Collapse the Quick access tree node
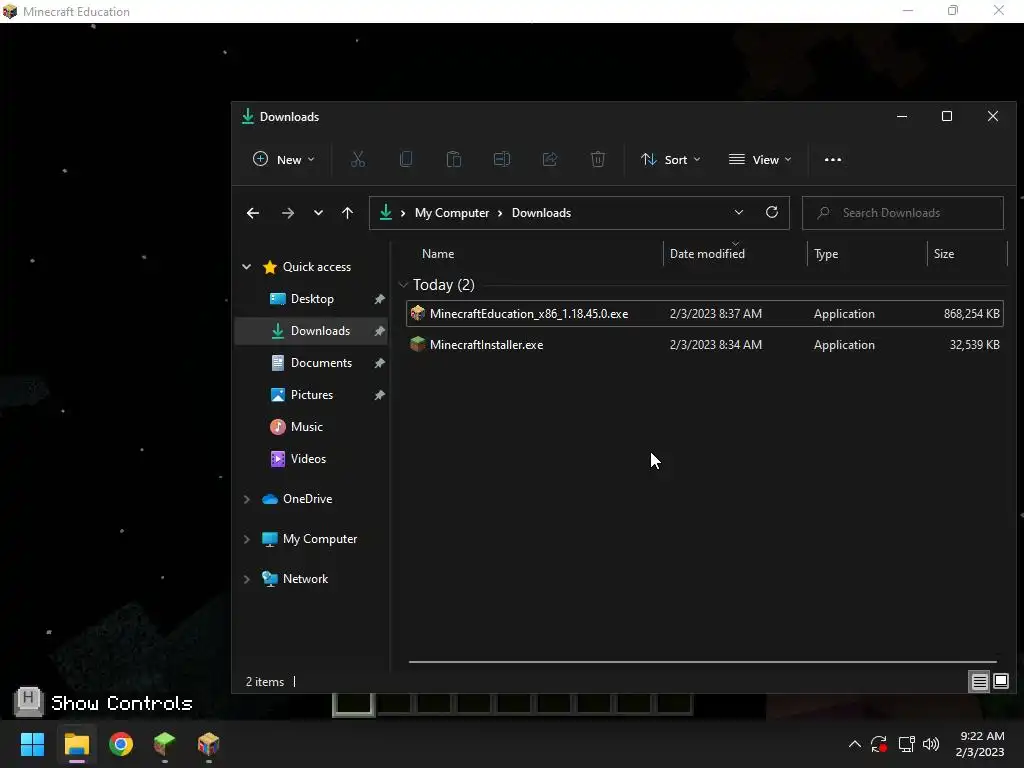The width and height of the screenshot is (1024, 768). [246, 266]
